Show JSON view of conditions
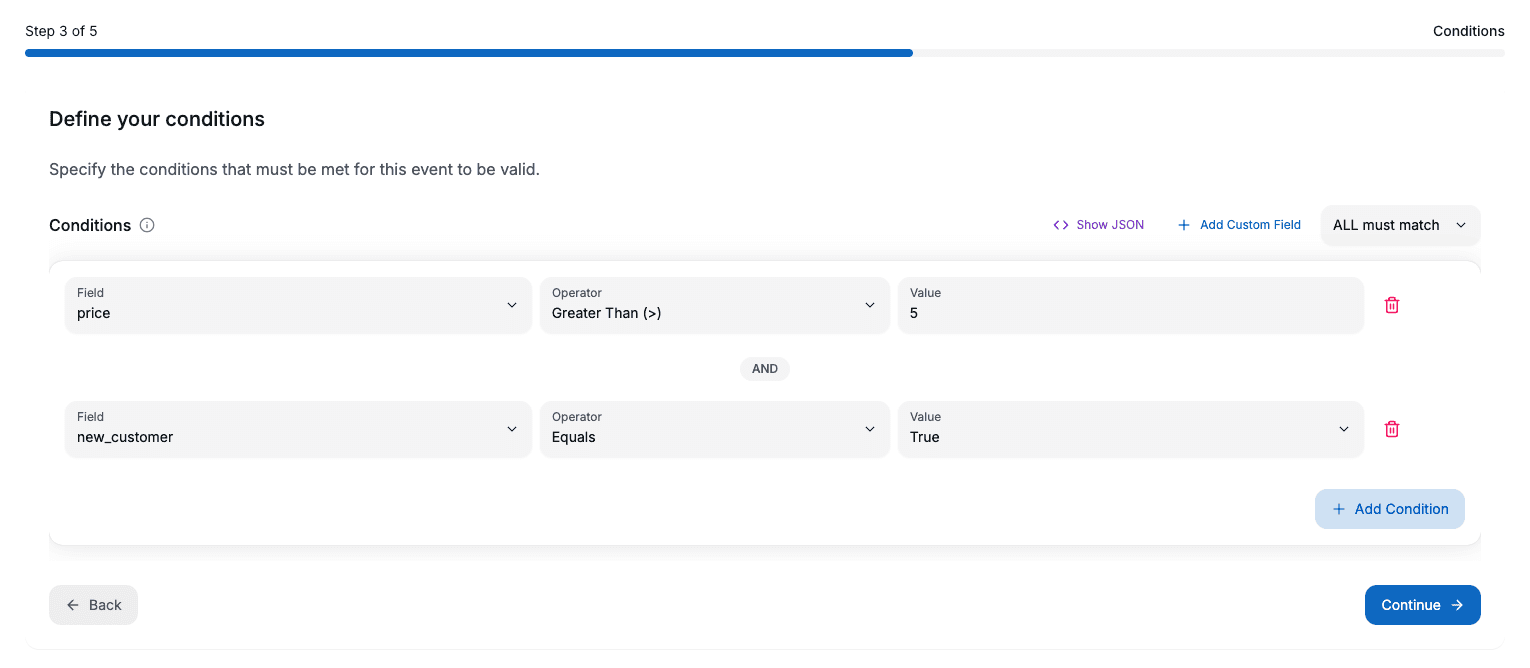1530x668 pixels. tap(1098, 225)
